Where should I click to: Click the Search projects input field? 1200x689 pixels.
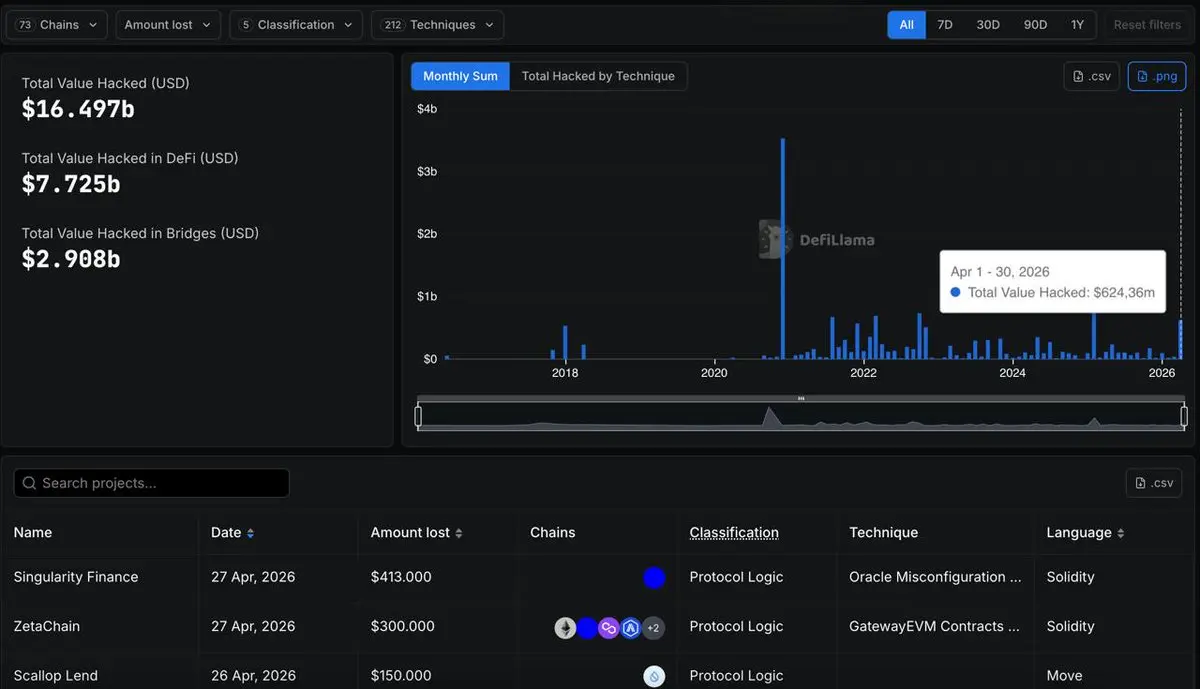tap(152, 483)
